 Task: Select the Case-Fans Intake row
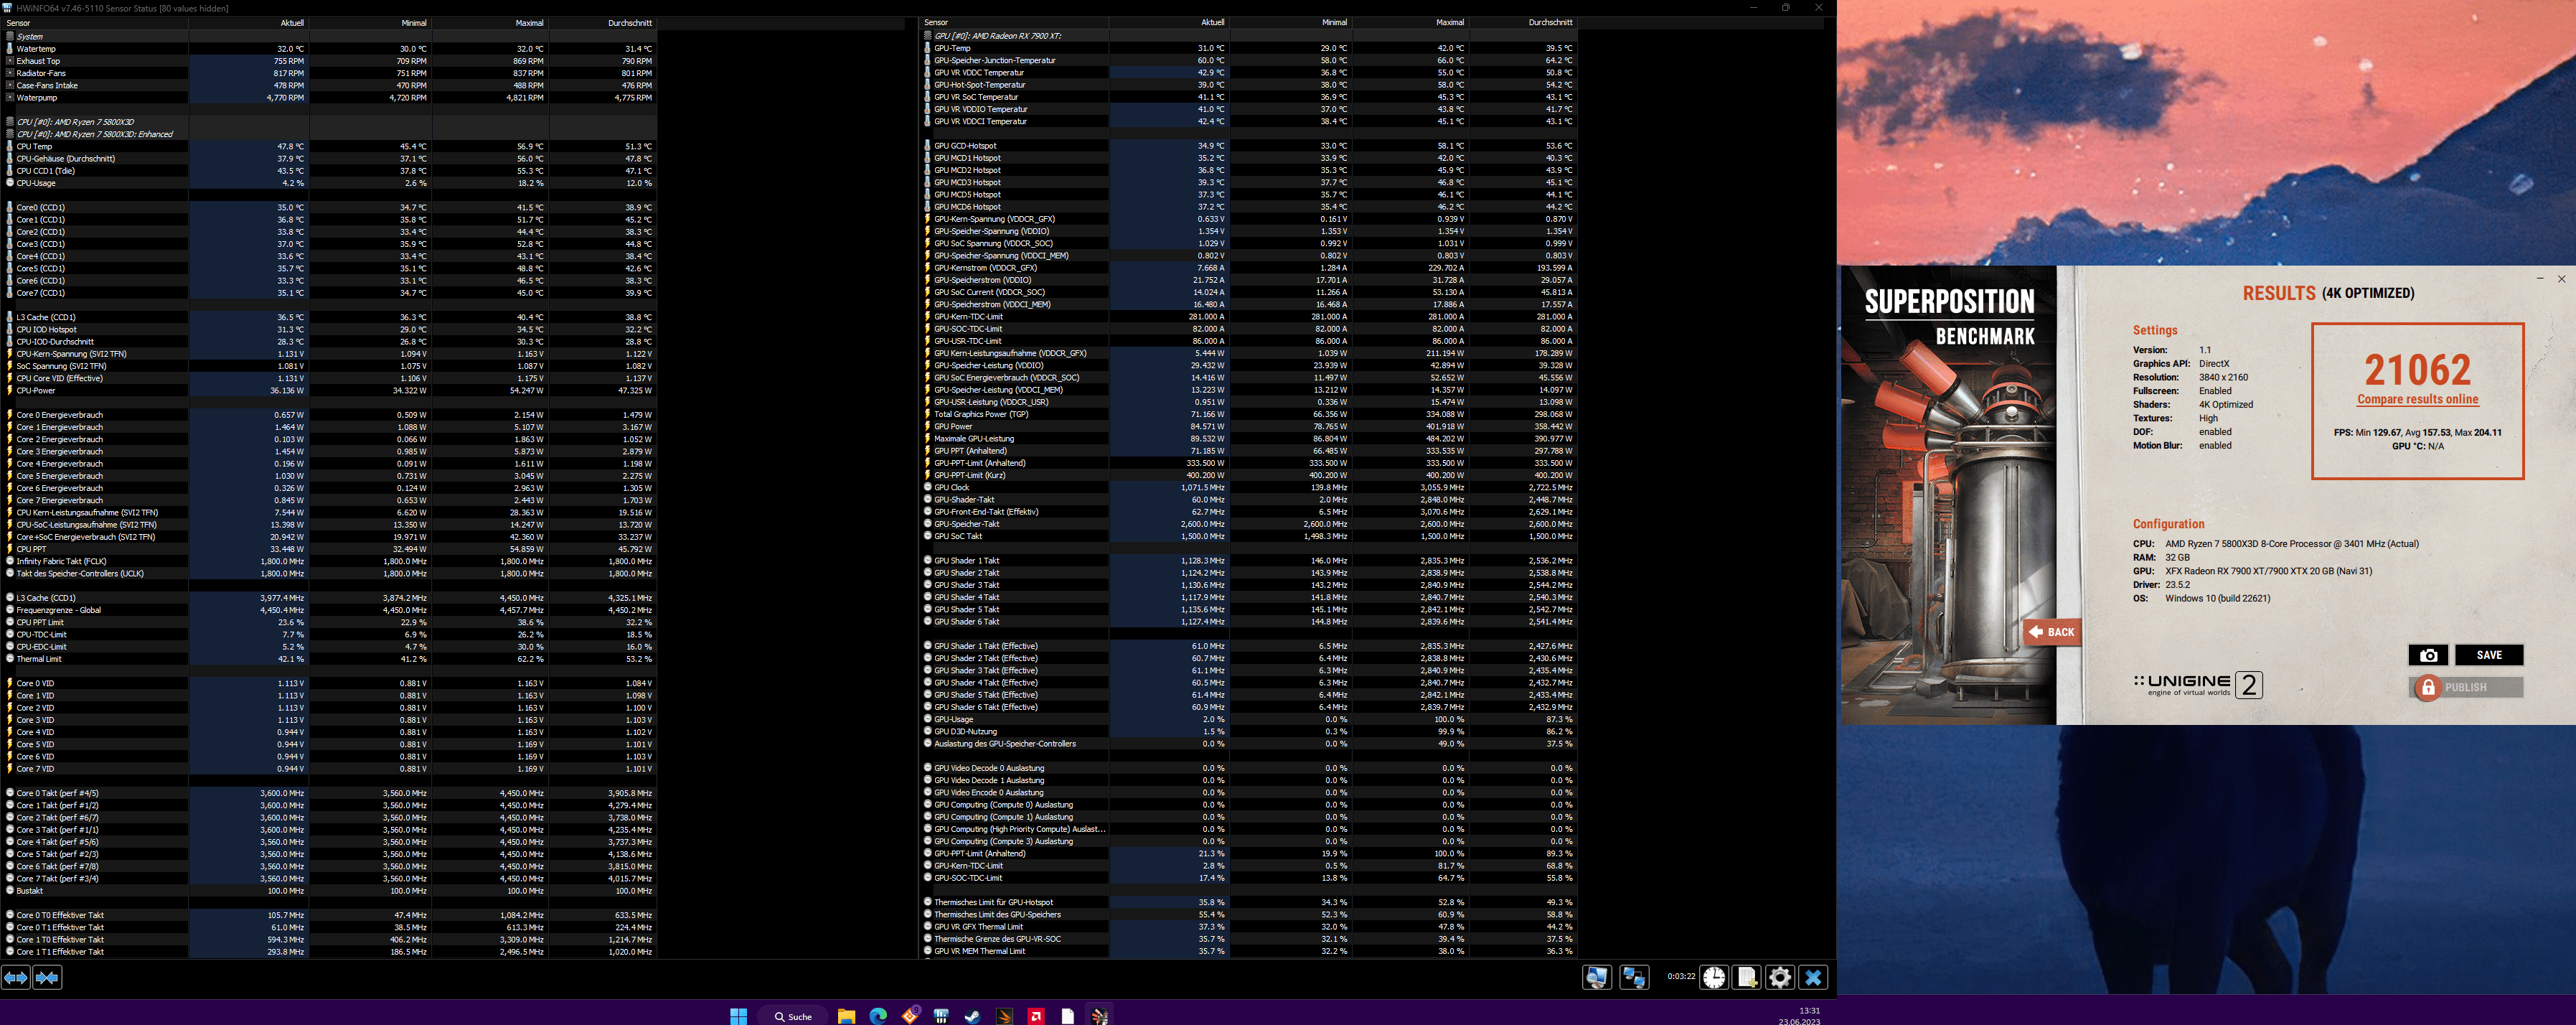[x=330, y=85]
